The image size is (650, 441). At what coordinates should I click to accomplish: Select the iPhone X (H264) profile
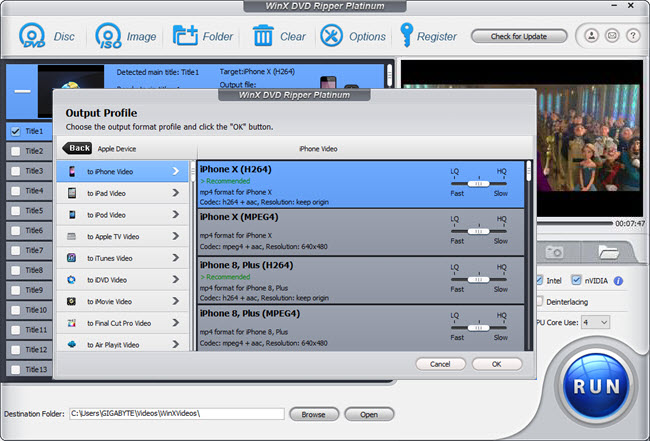(361, 184)
